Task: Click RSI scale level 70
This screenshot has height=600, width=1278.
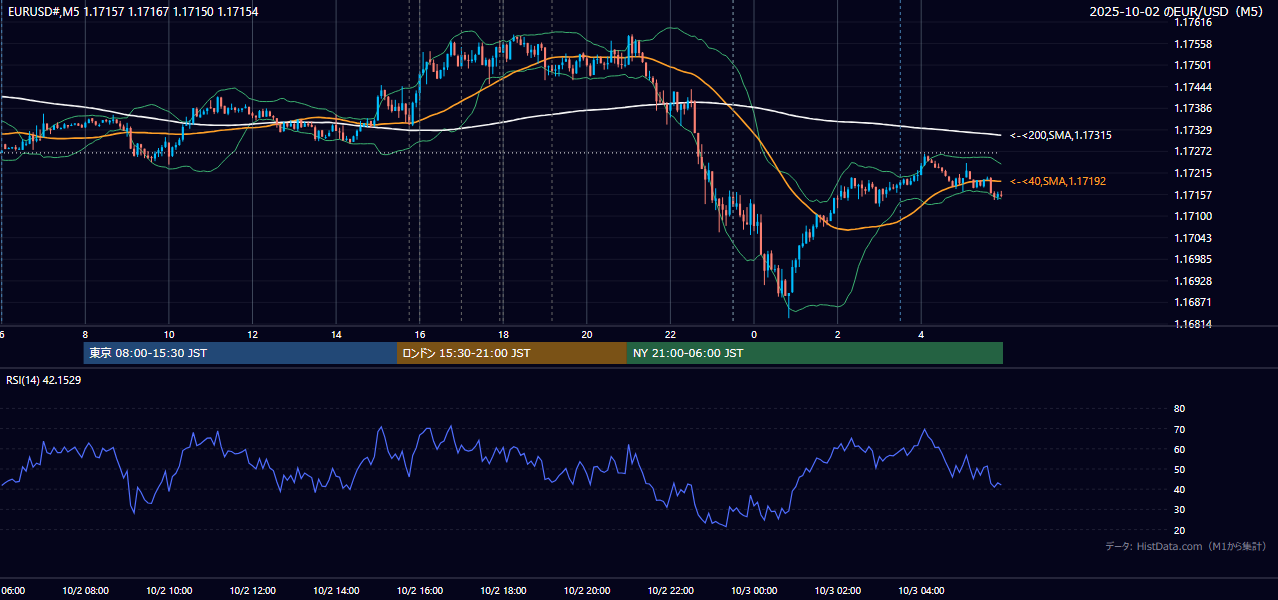Action: point(1179,429)
